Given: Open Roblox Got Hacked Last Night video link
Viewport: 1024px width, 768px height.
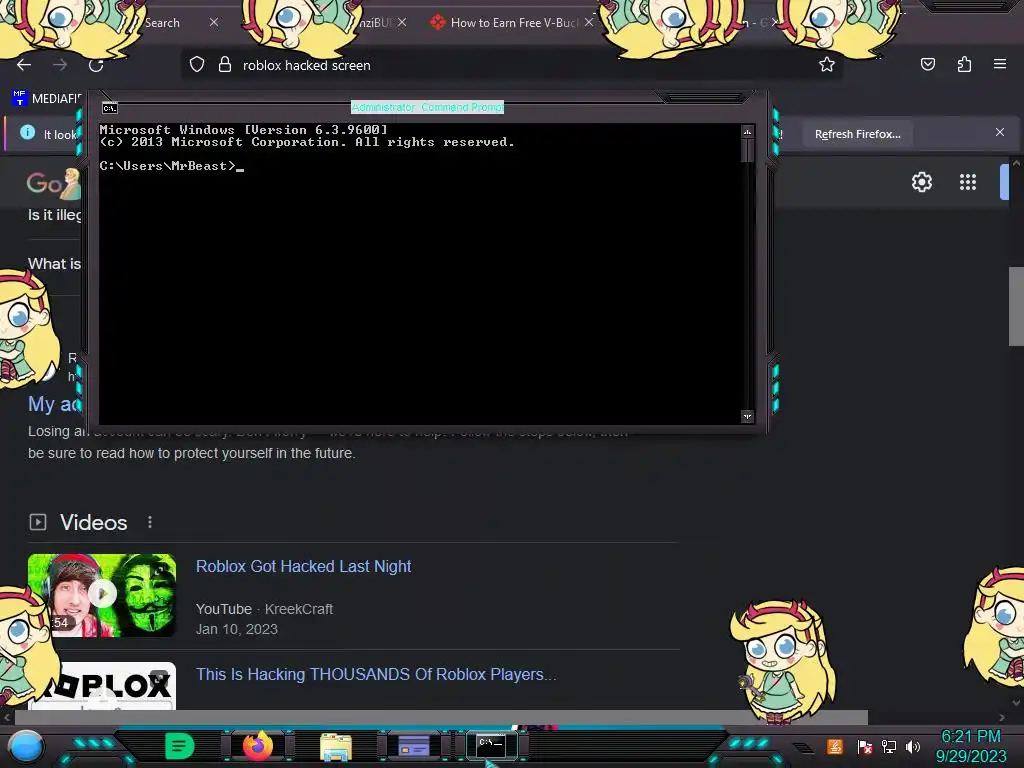Looking at the screenshot, I should [x=304, y=566].
